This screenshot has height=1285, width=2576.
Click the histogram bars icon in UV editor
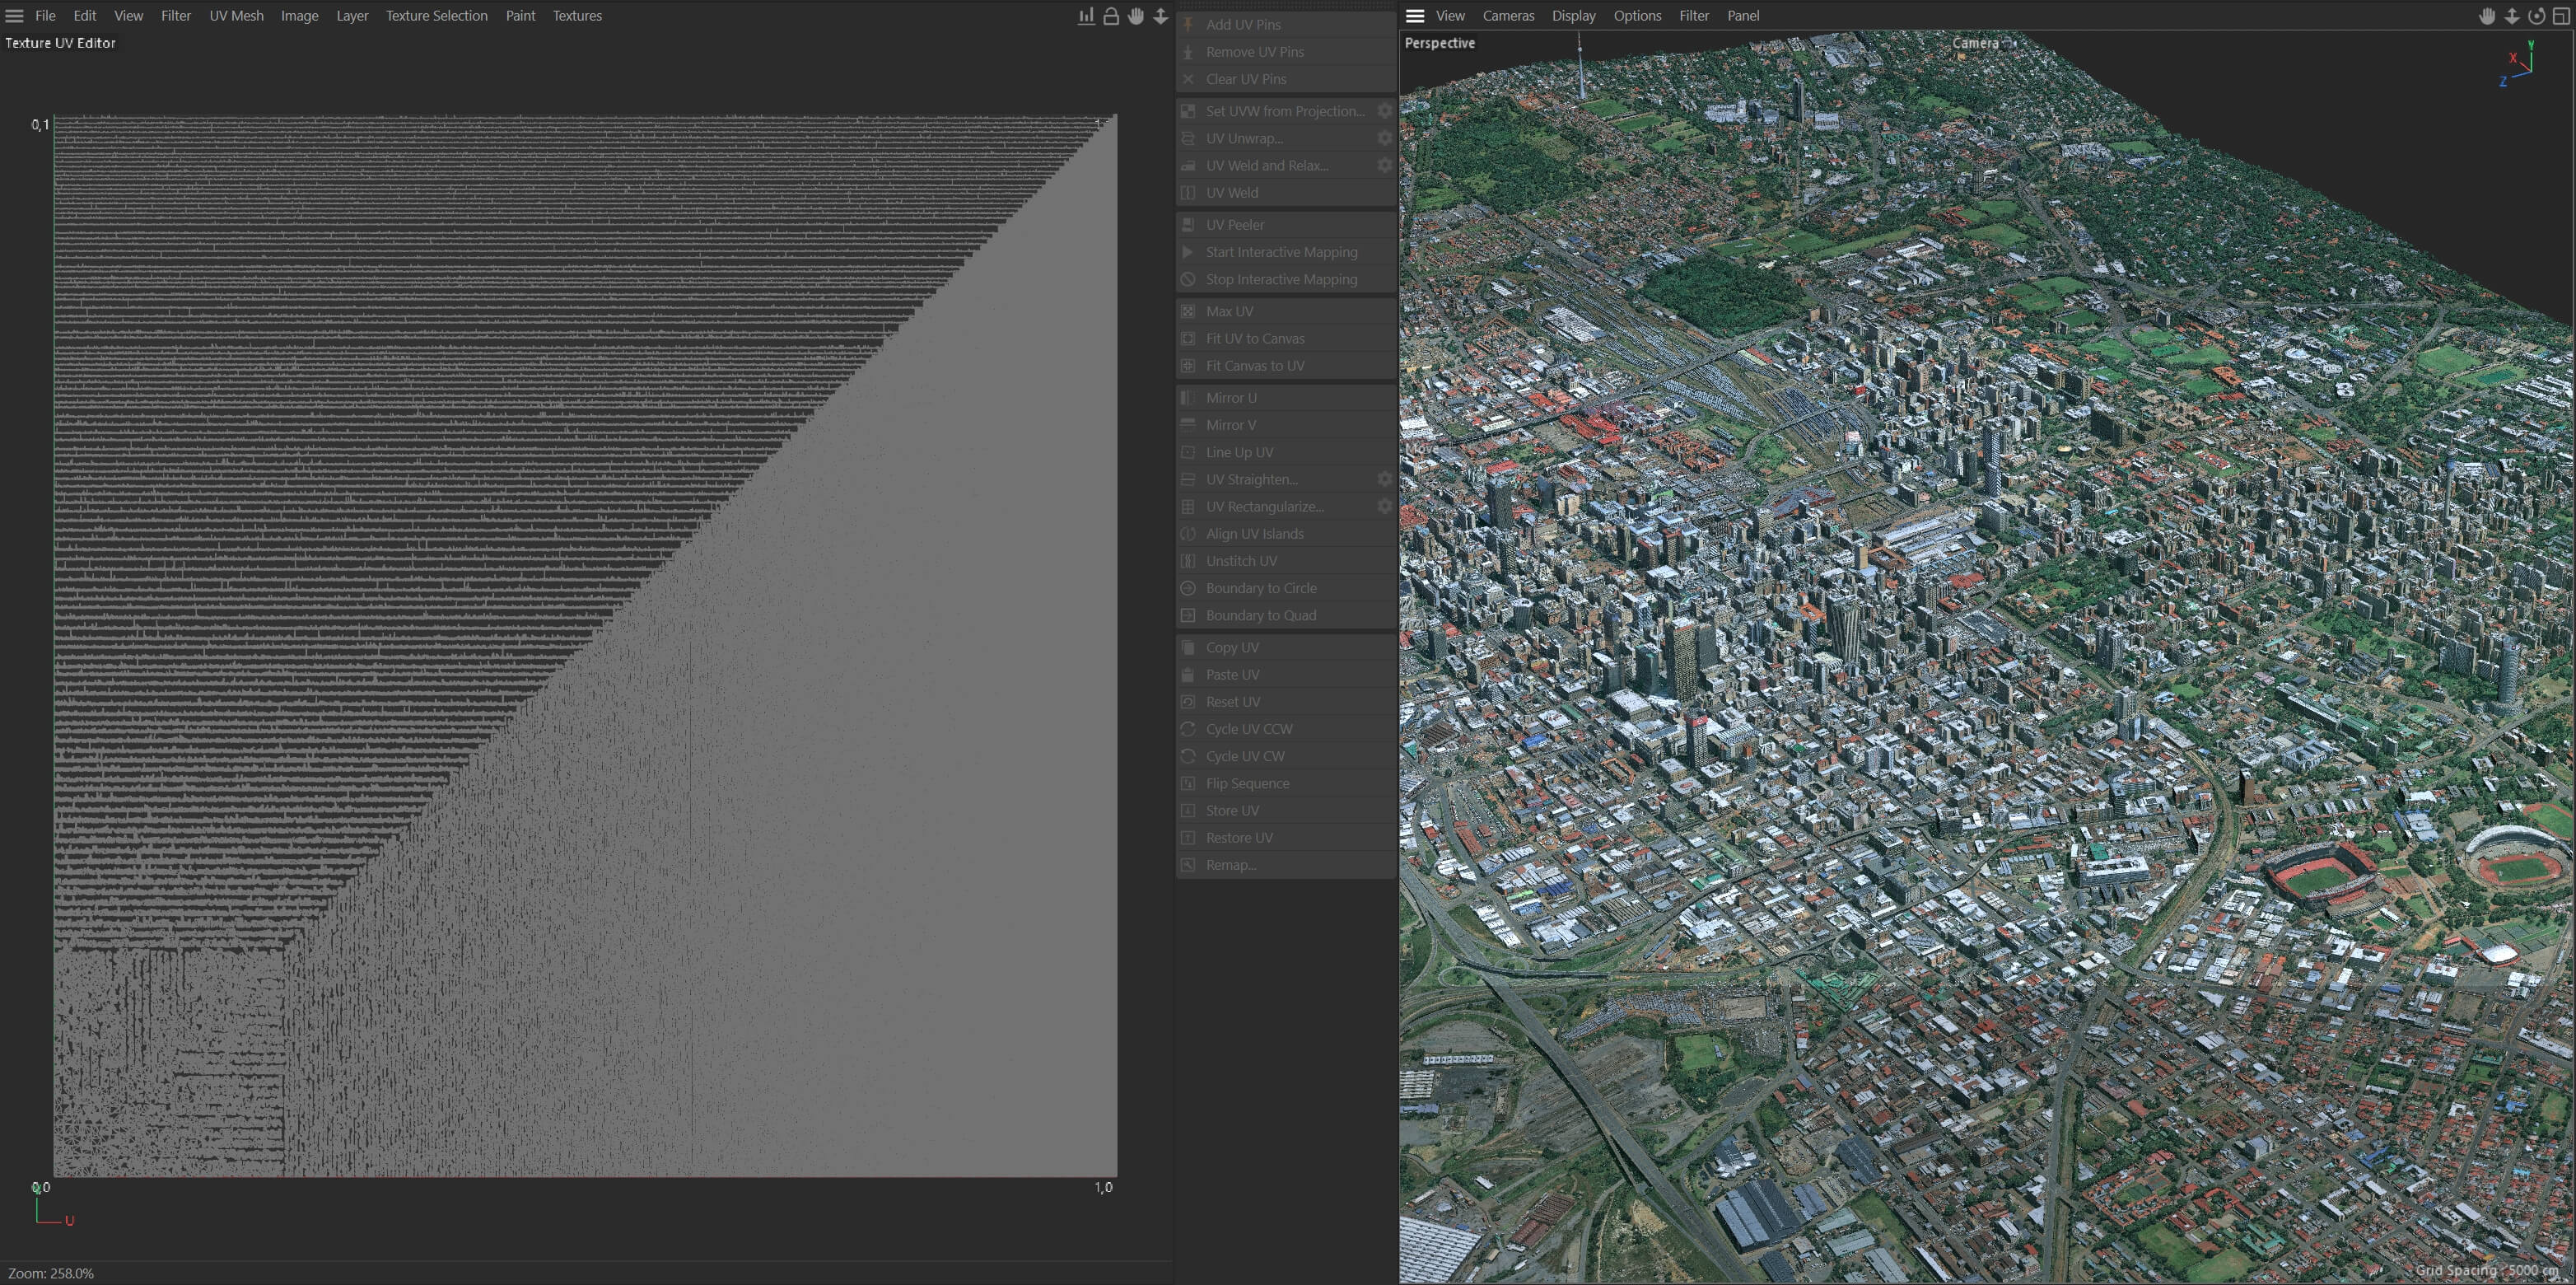1086,16
